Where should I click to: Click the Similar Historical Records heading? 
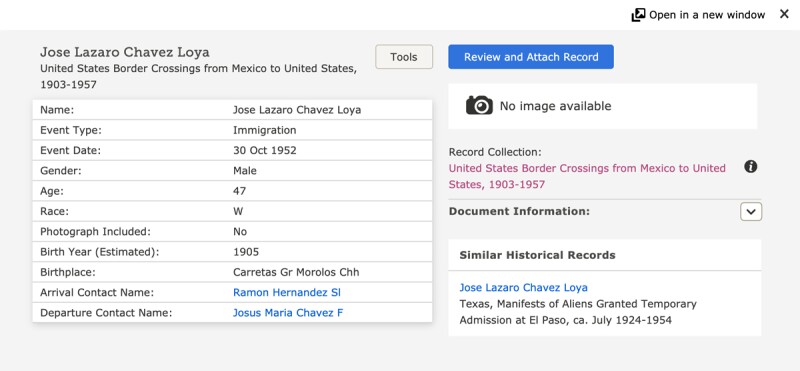[537, 255]
